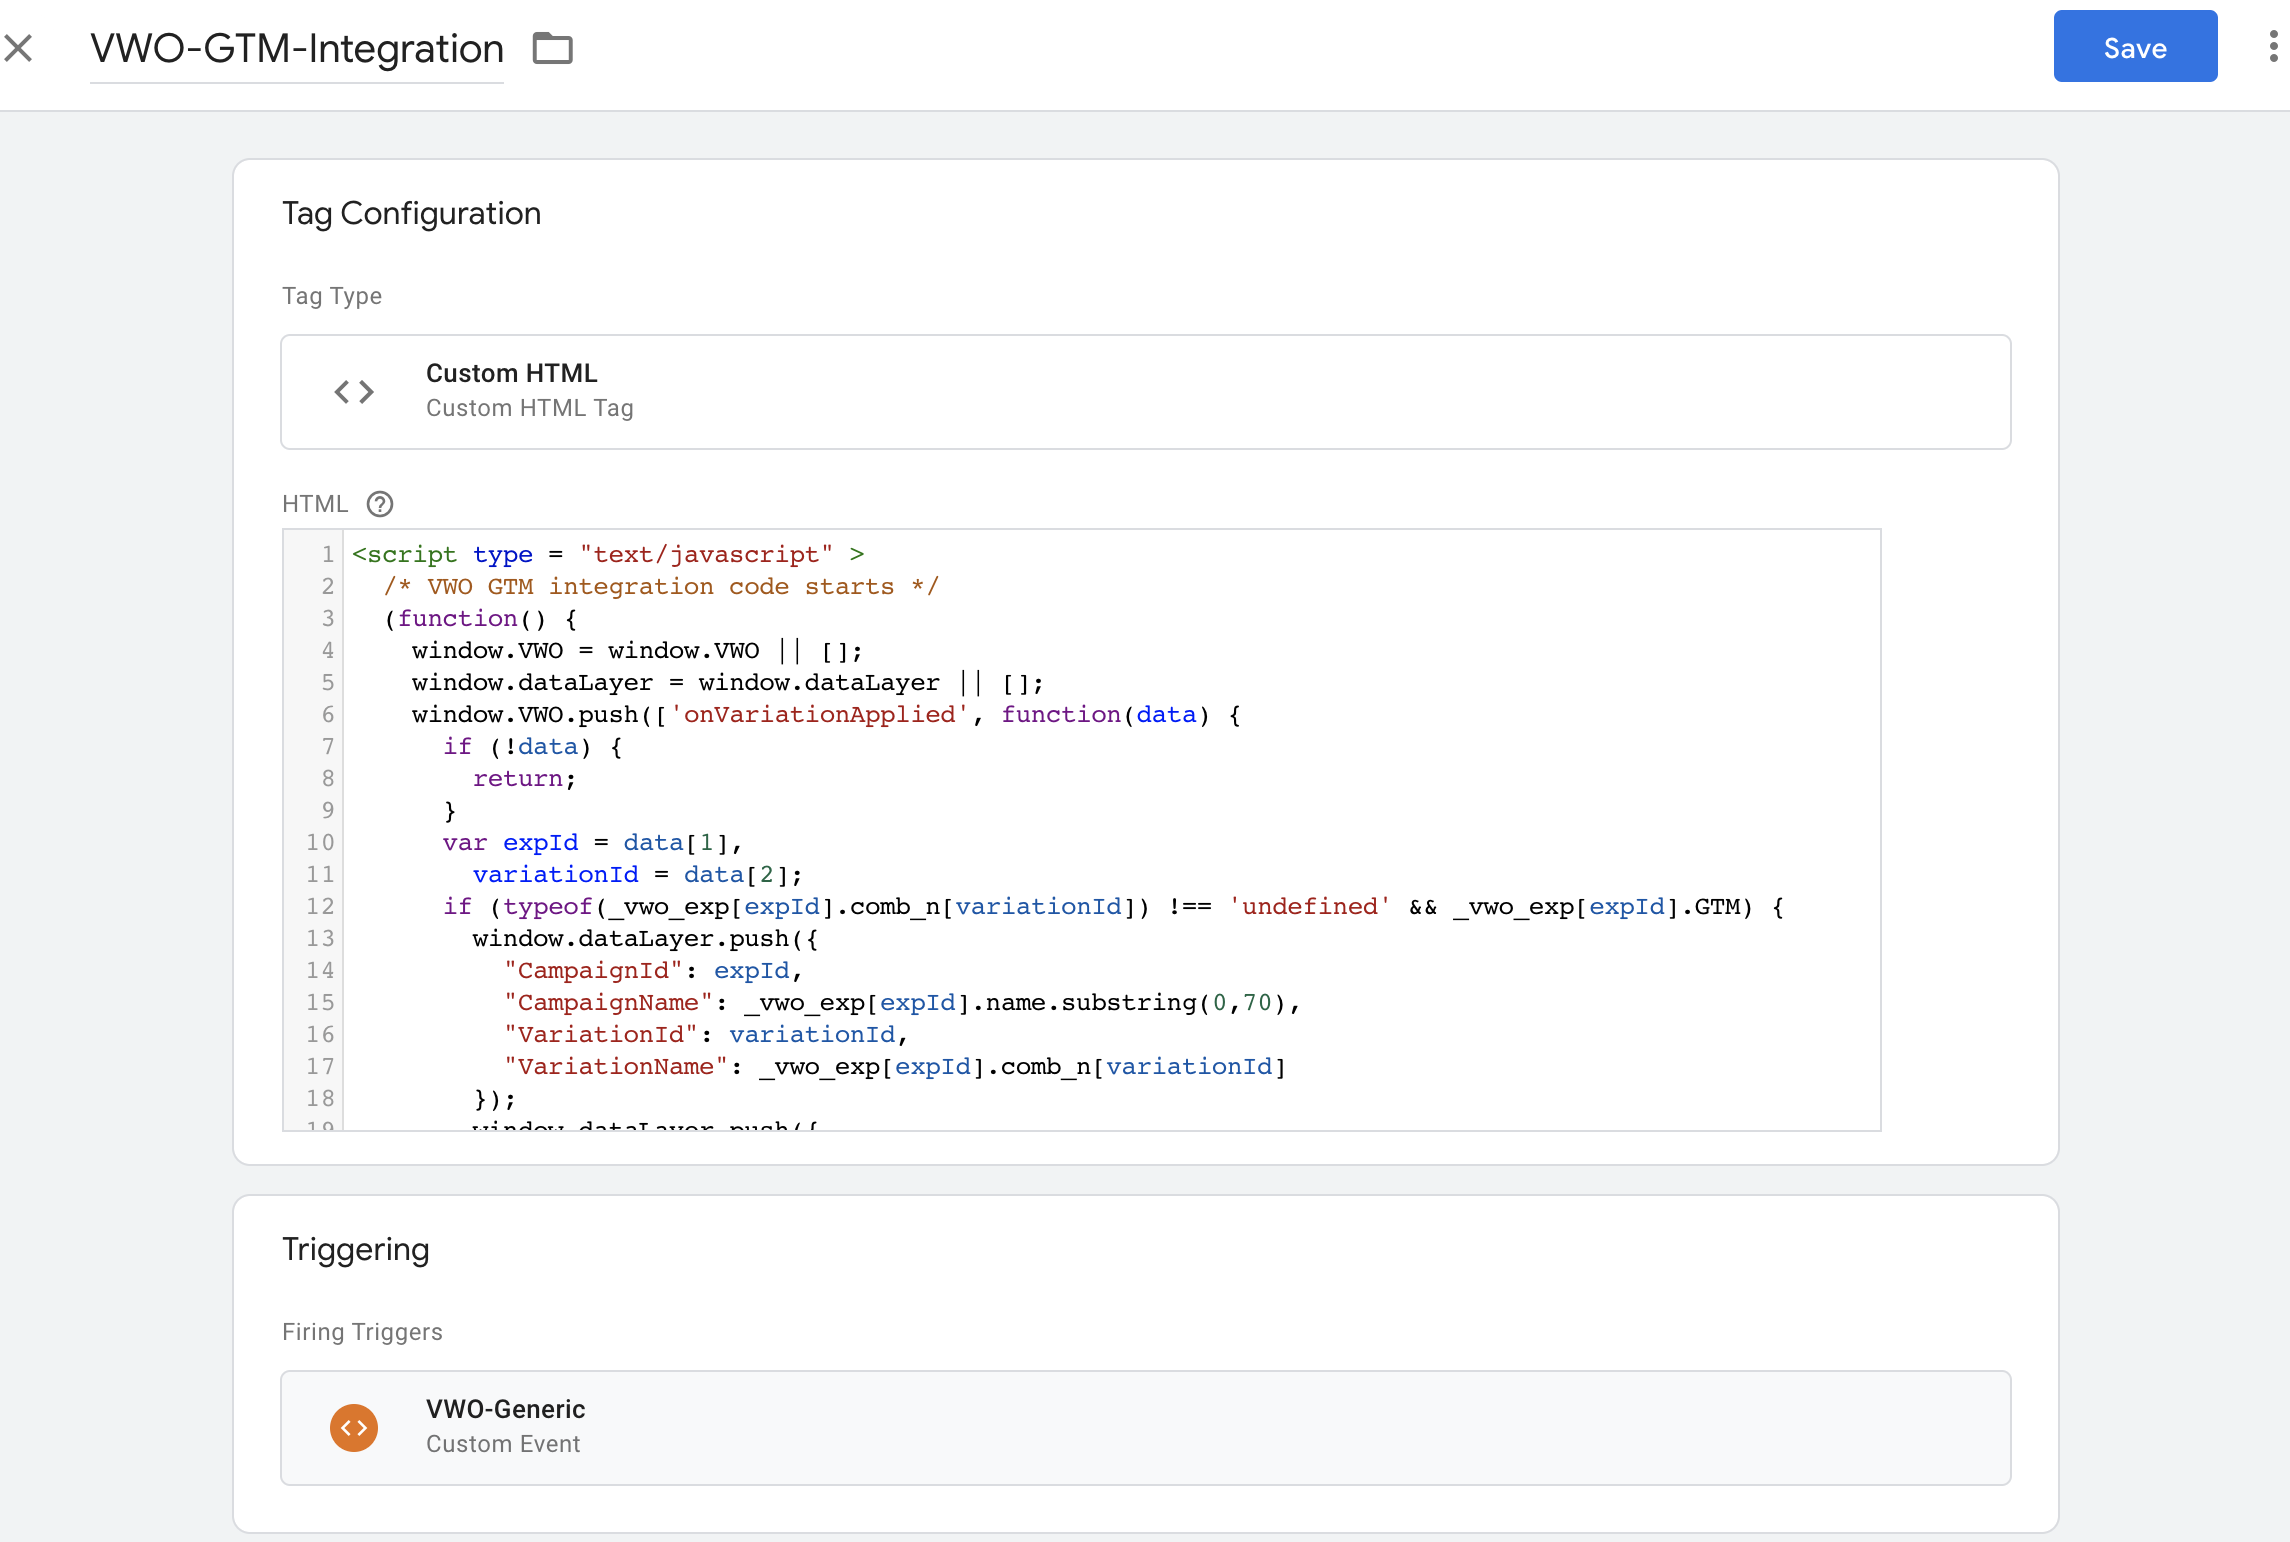
Task: Click window.dataLayer.push on line 13
Action: 645,938
